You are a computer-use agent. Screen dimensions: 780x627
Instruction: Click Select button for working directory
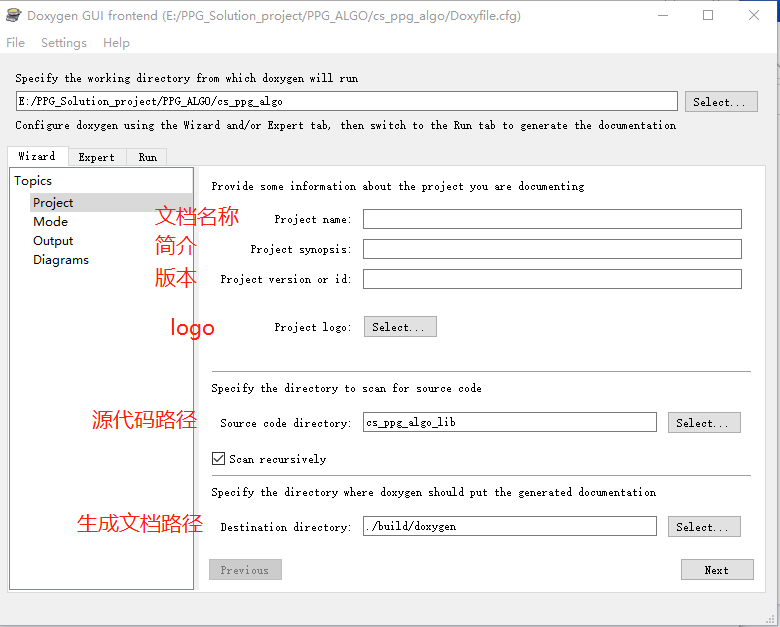tap(721, 102)
